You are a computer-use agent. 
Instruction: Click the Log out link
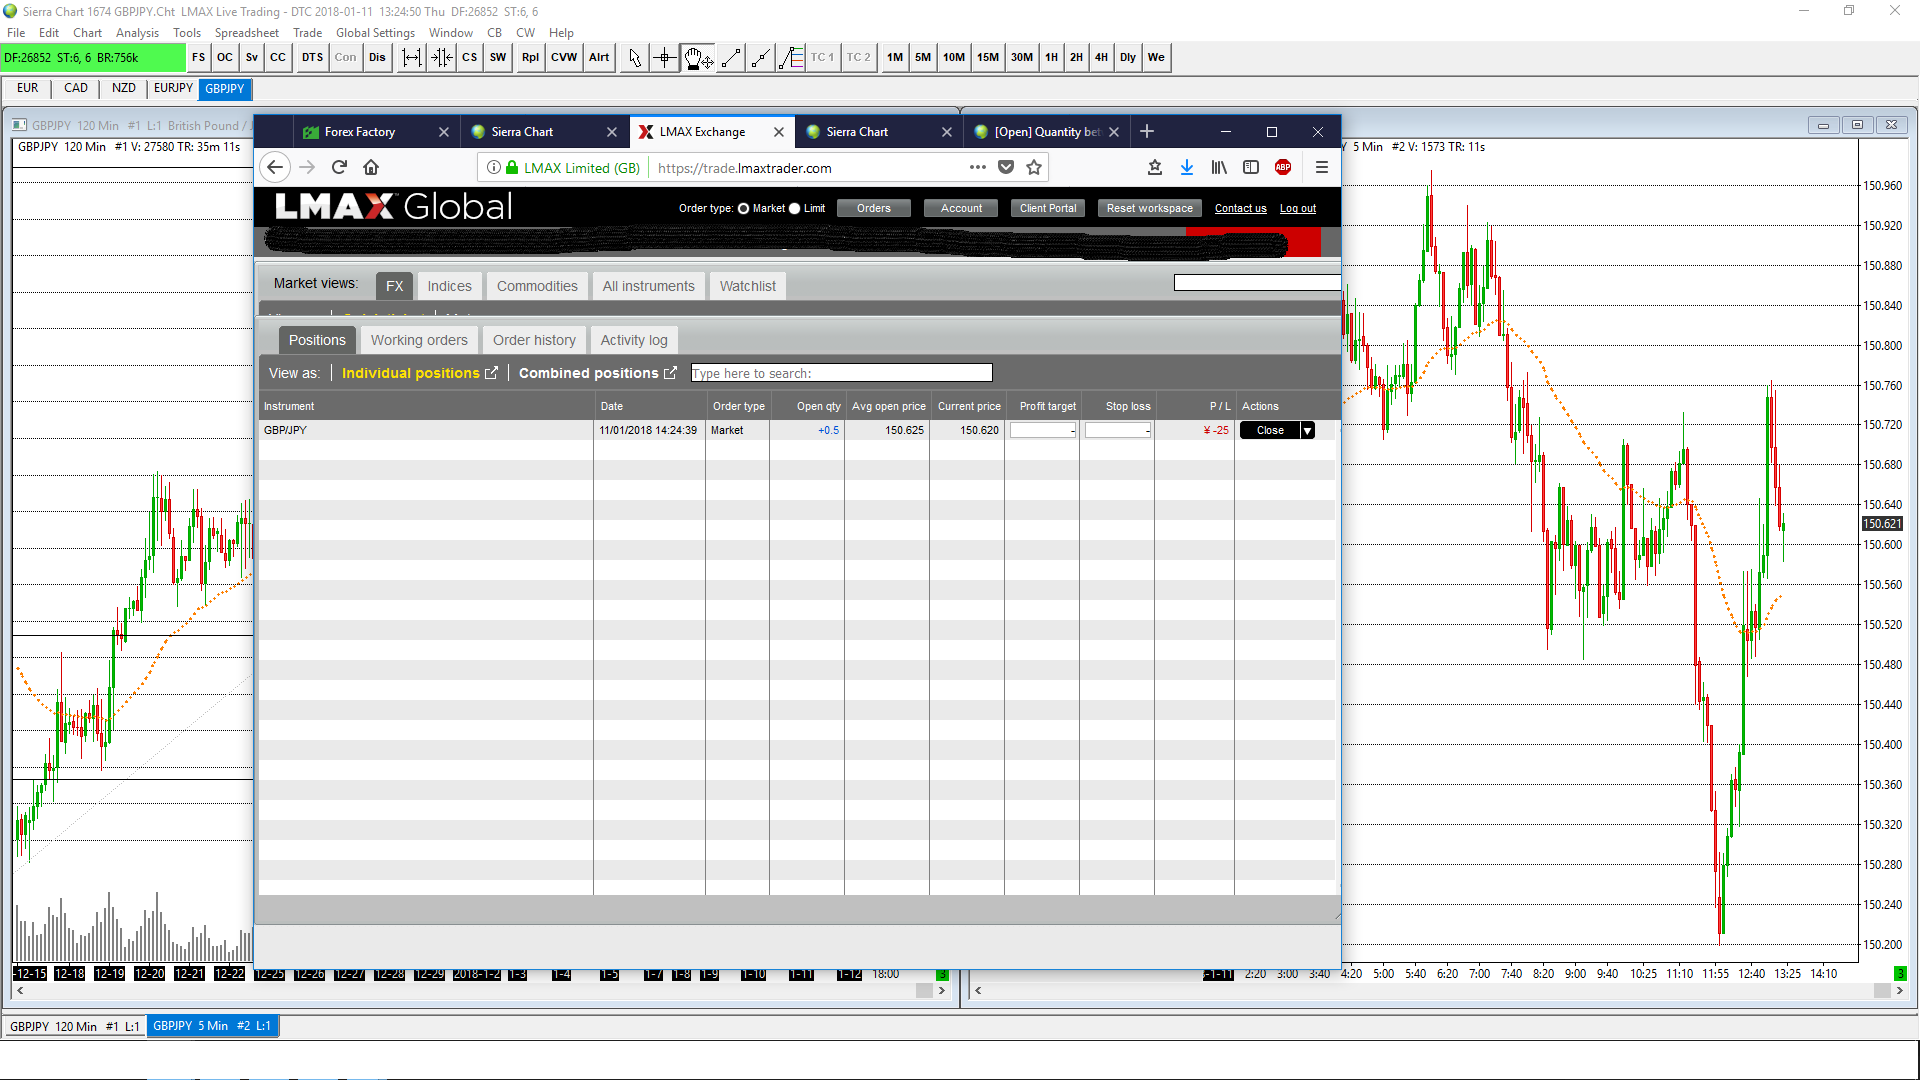(x=1297, y=209)
